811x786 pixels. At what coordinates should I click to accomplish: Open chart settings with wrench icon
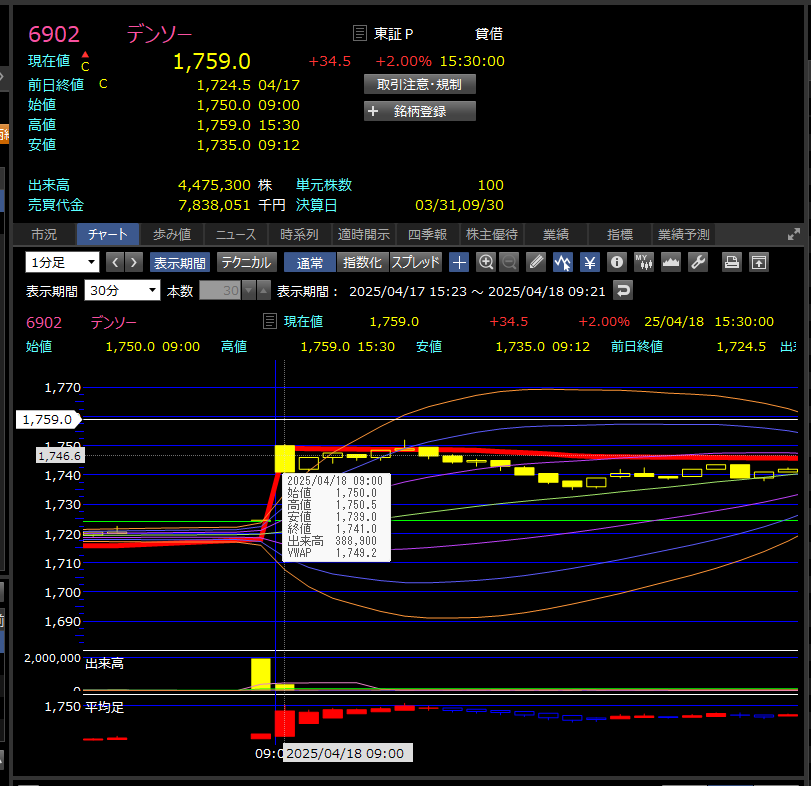(698, 263)
